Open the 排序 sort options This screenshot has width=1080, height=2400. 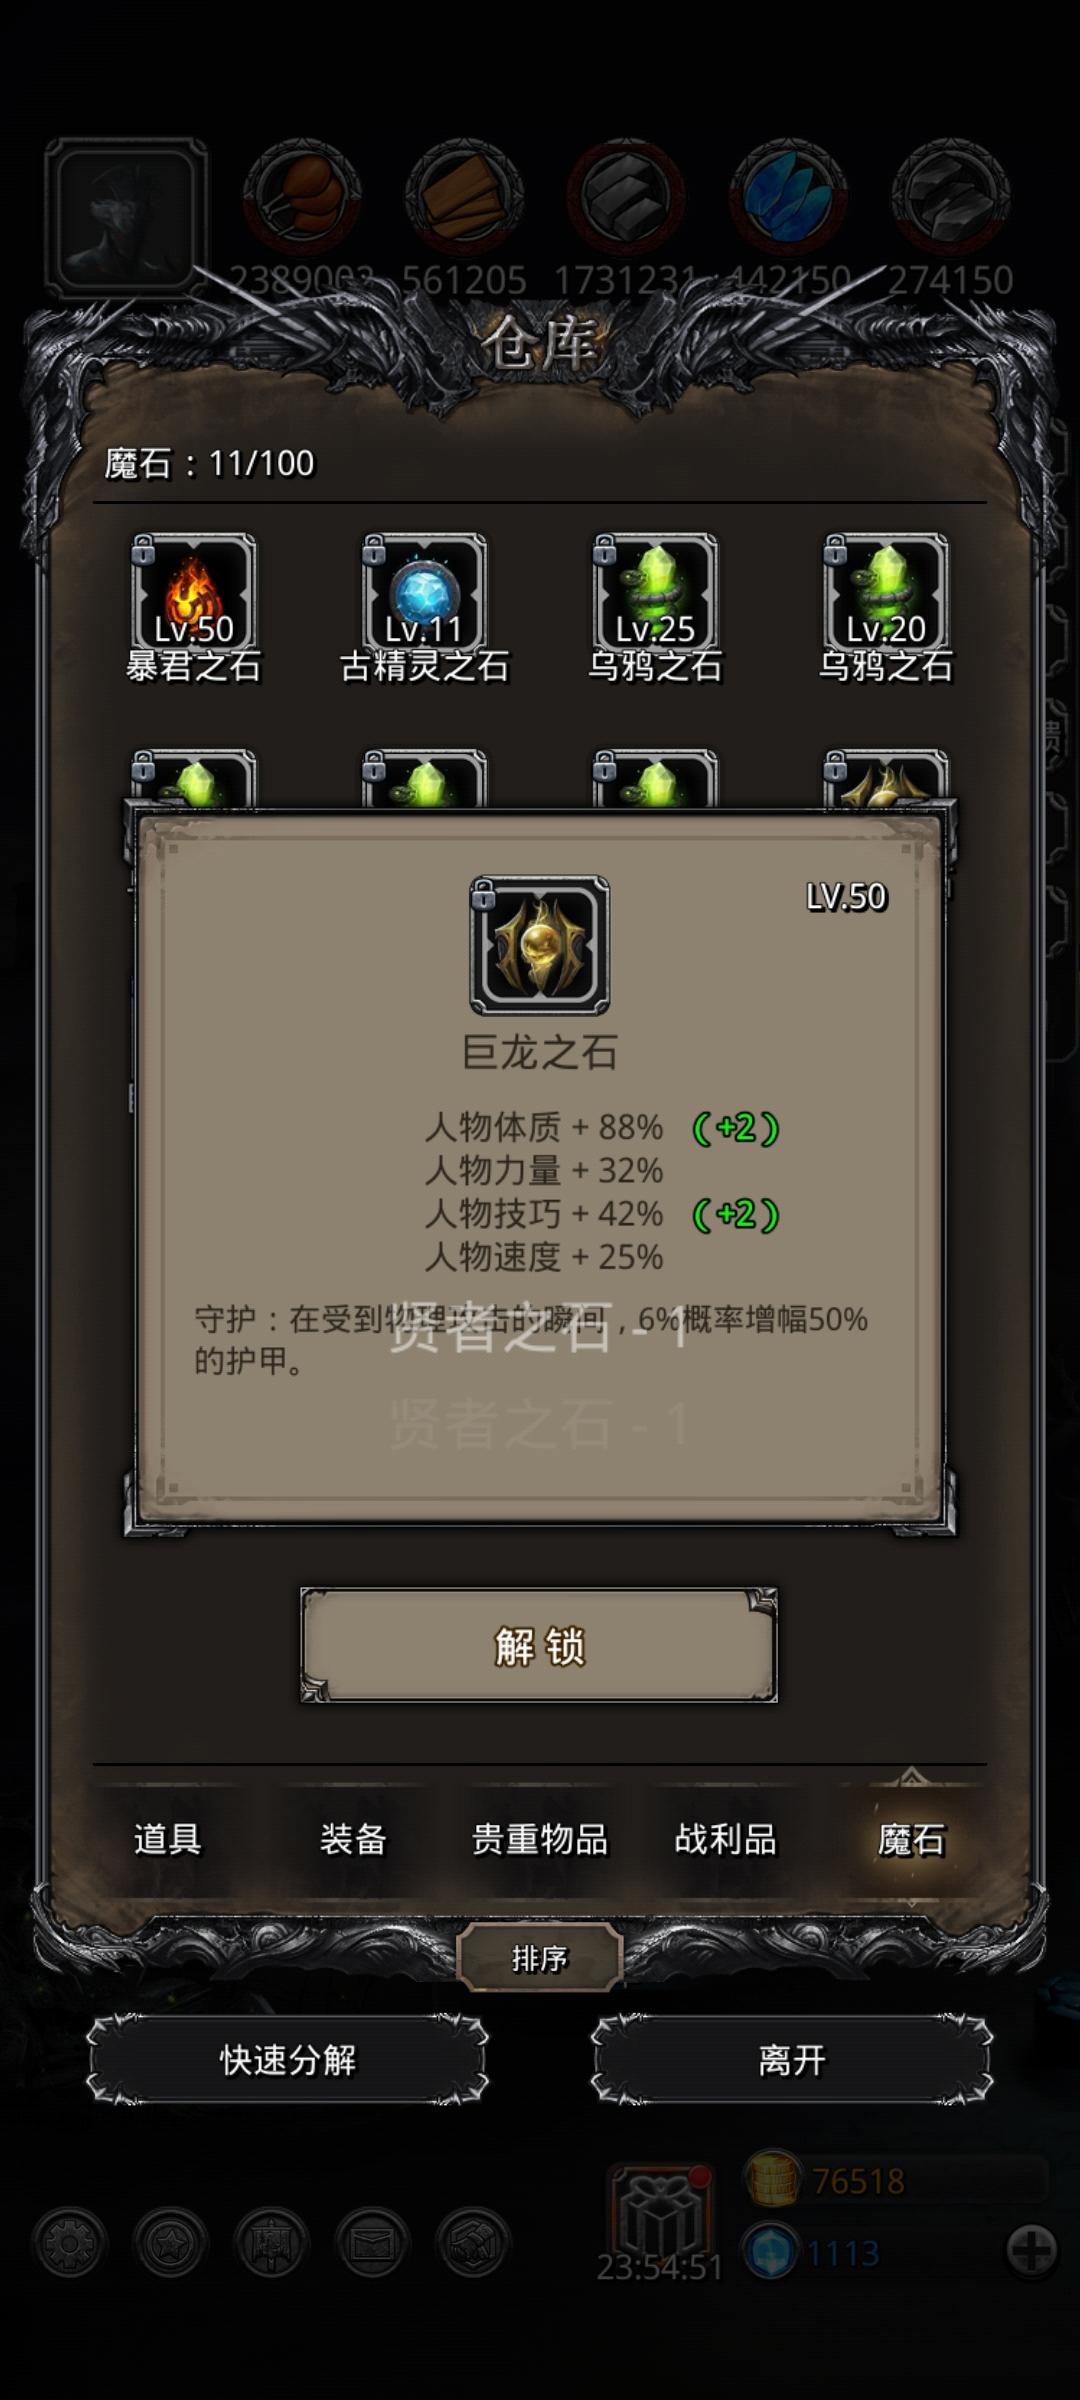[539, 1957]
